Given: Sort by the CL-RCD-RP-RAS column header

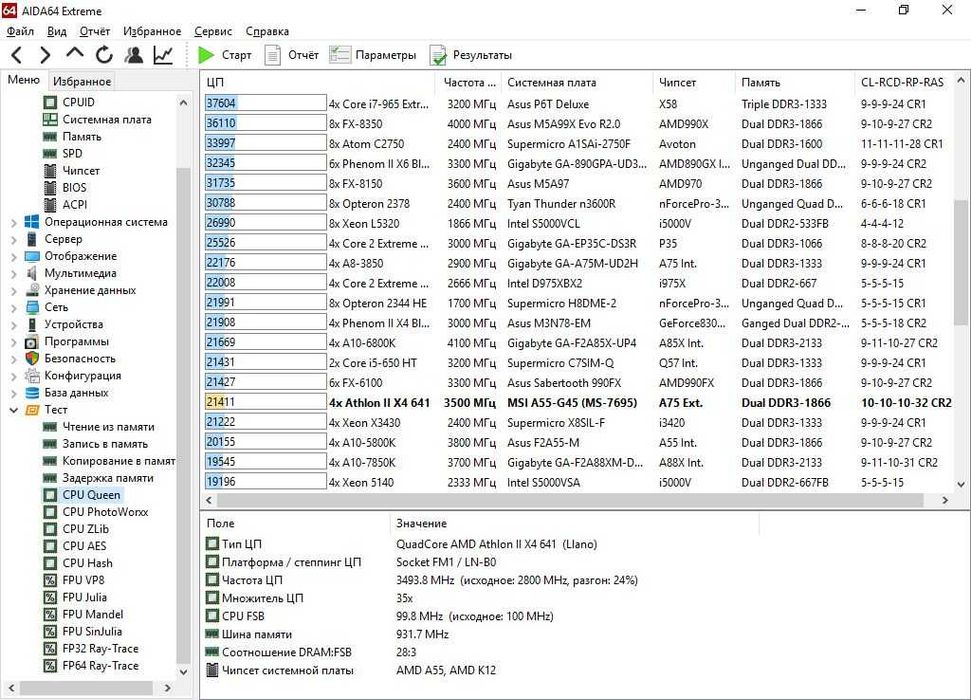Looking at the screenshot, I should tap(903, 82).
